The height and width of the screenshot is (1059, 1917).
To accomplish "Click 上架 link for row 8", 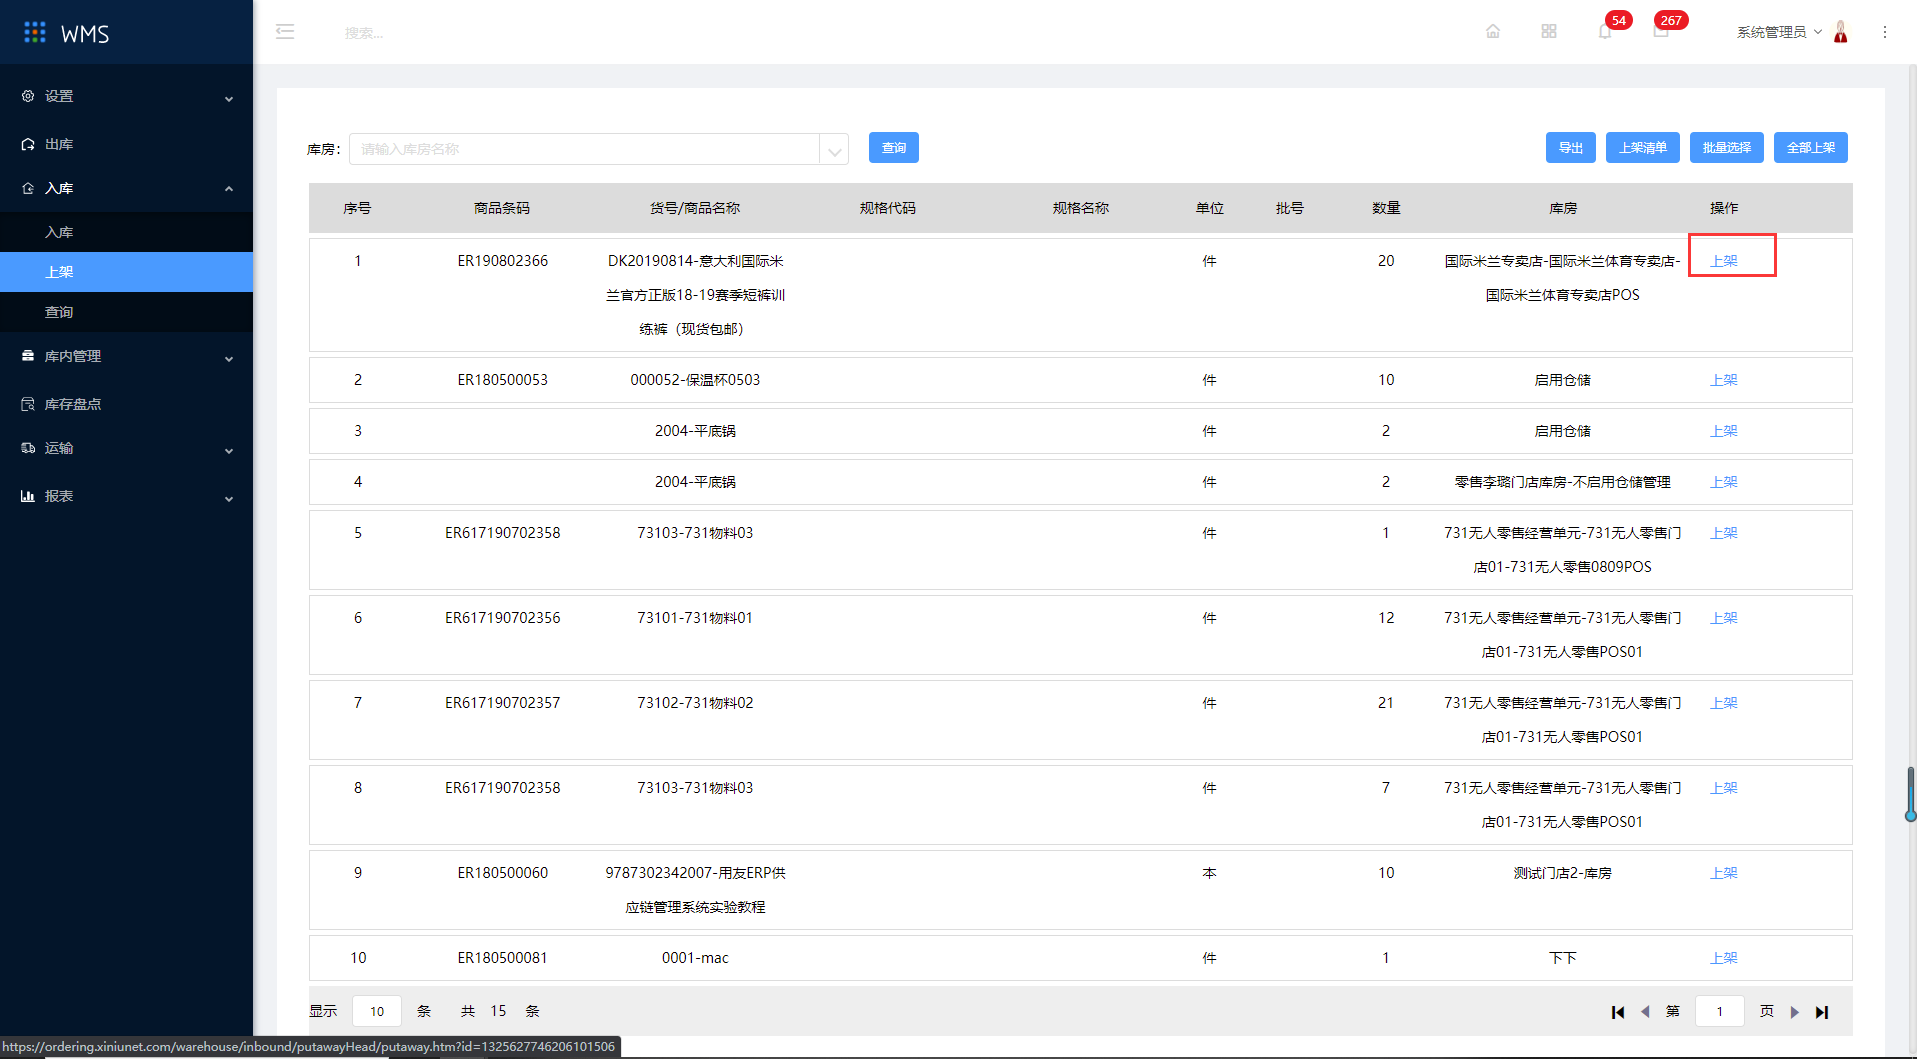I will [x=1724, y=788].
